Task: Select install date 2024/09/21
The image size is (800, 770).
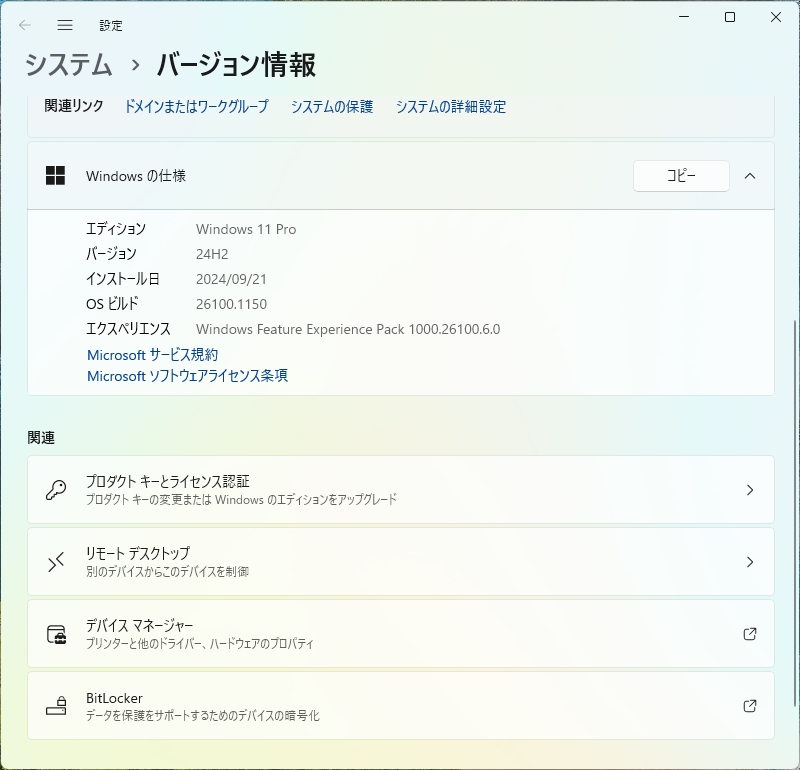Action: 231,279
